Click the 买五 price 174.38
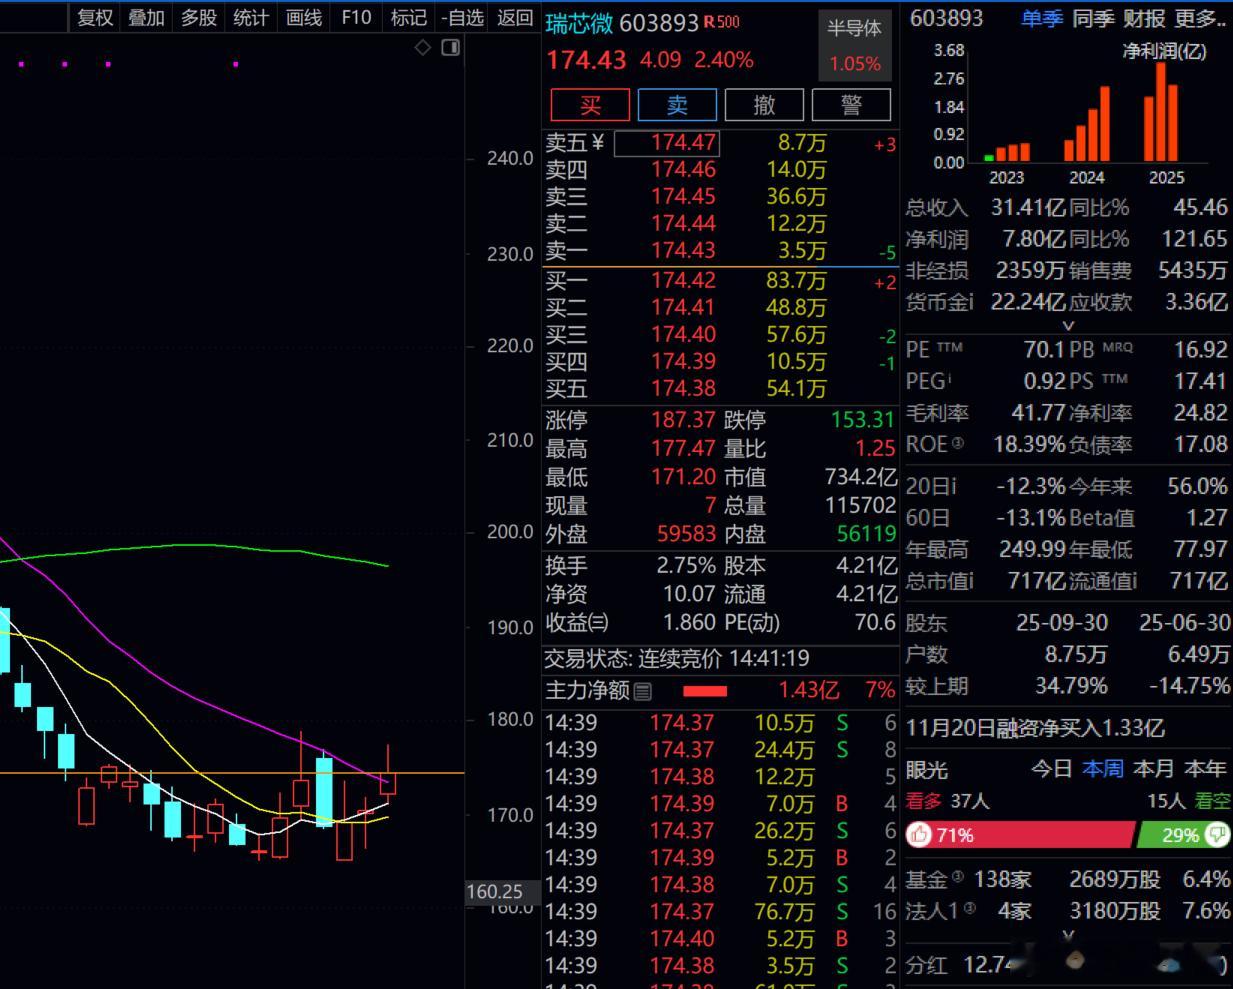 tap(684, 388)
